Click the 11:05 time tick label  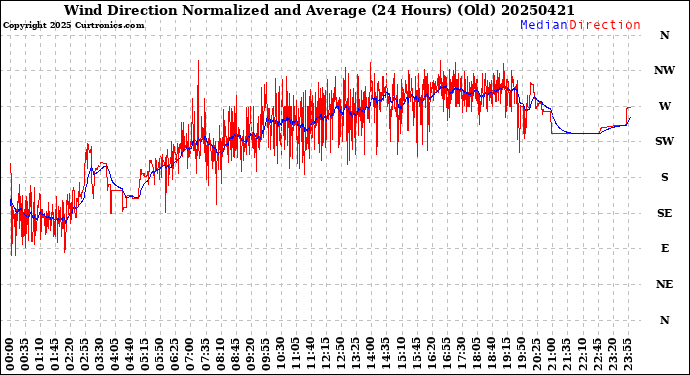[x=295, y=354]
